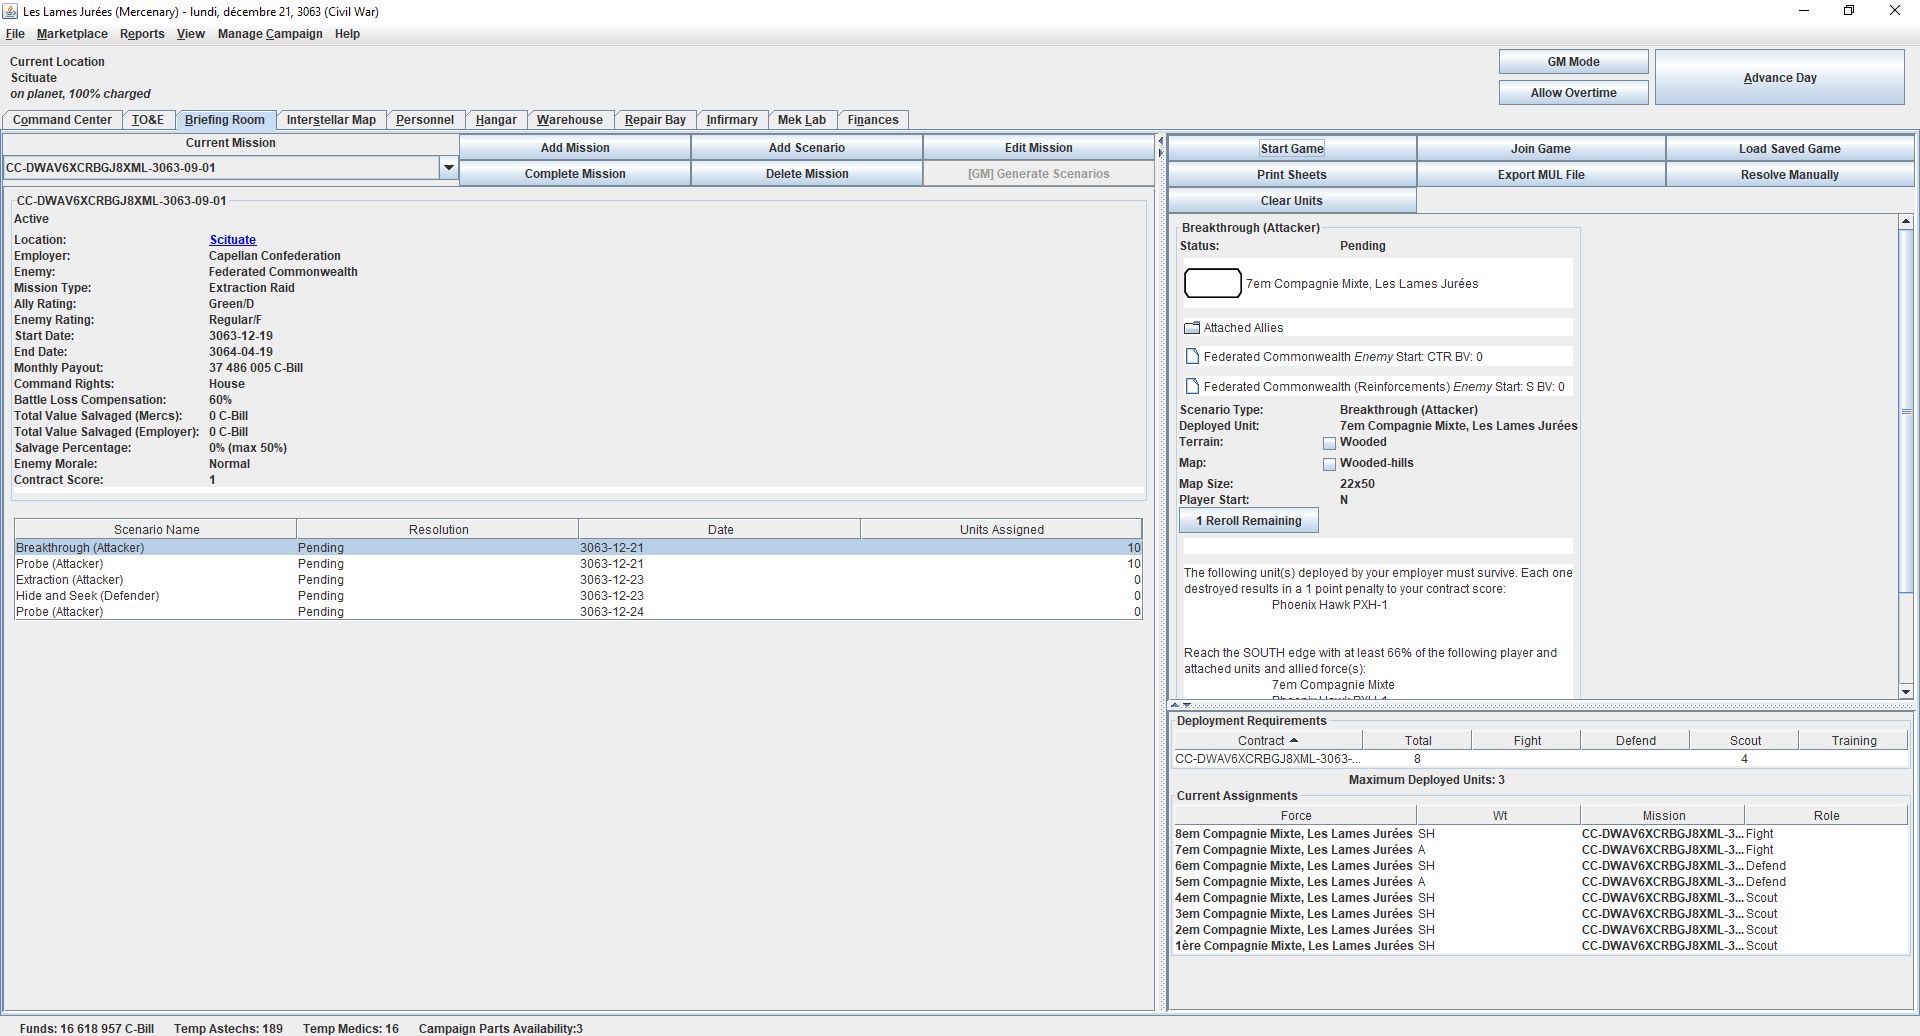Follow the Scituate location link
The image size is (1920, 1036).
(x=232, y=239)
